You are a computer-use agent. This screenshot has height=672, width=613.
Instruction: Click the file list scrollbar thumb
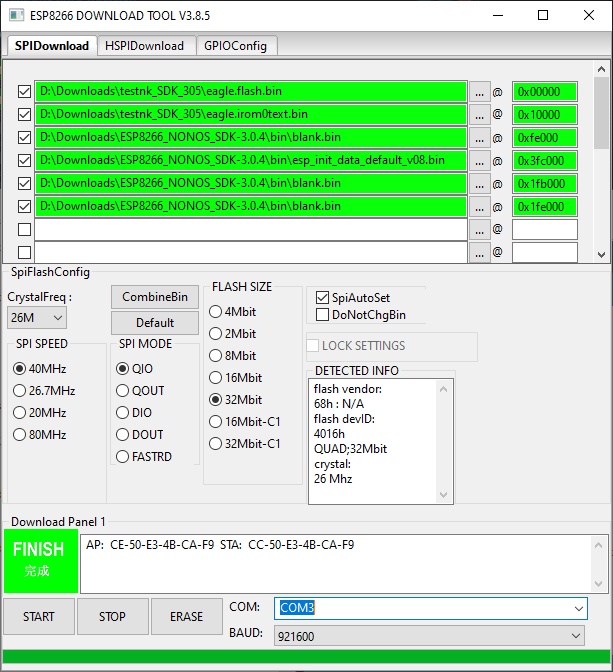click(x=601, y=113)
